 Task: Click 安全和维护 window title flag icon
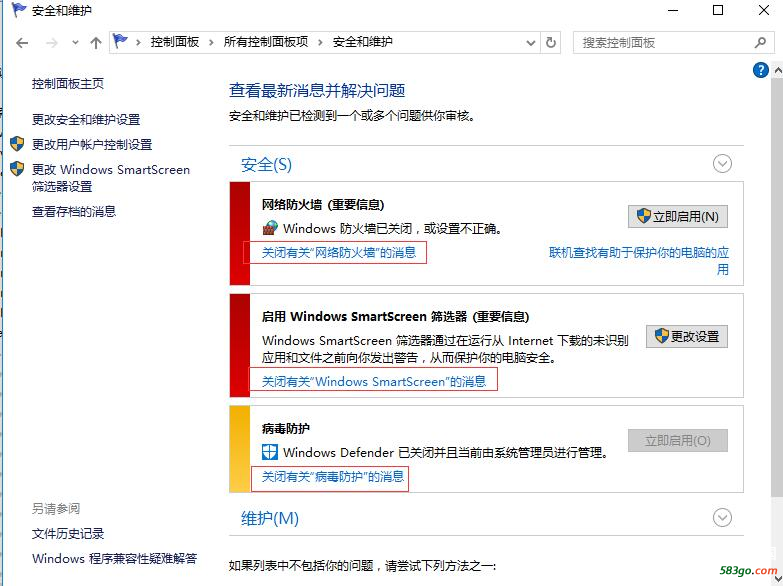(18, 9)
